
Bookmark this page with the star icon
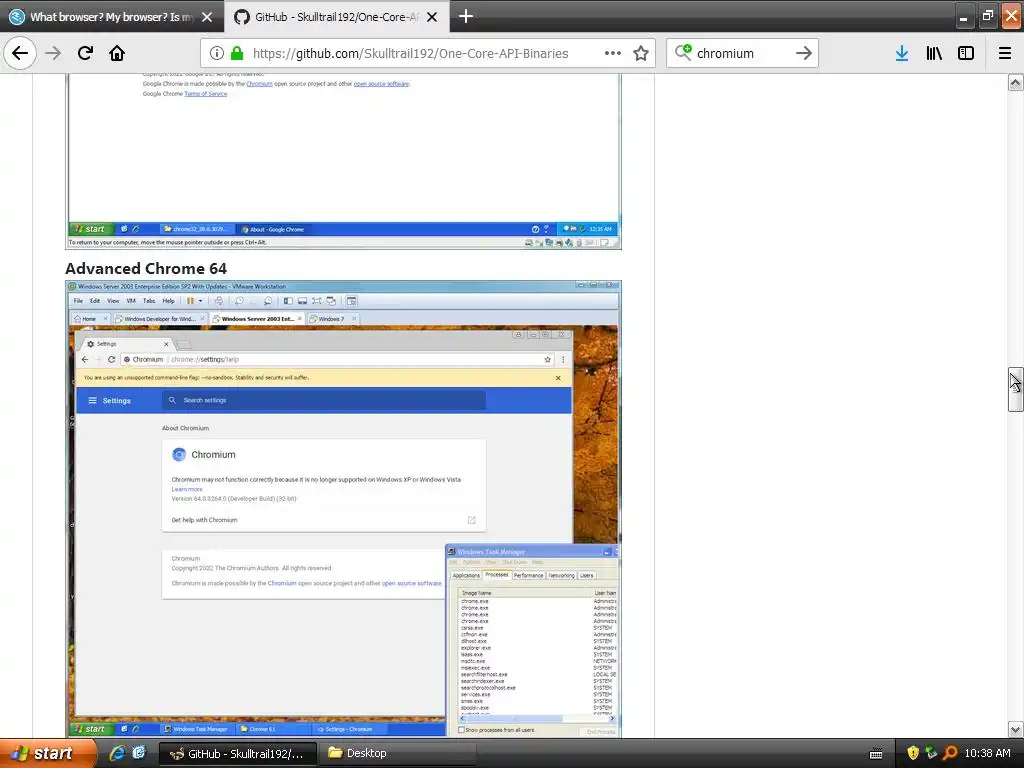coord(641,54)
